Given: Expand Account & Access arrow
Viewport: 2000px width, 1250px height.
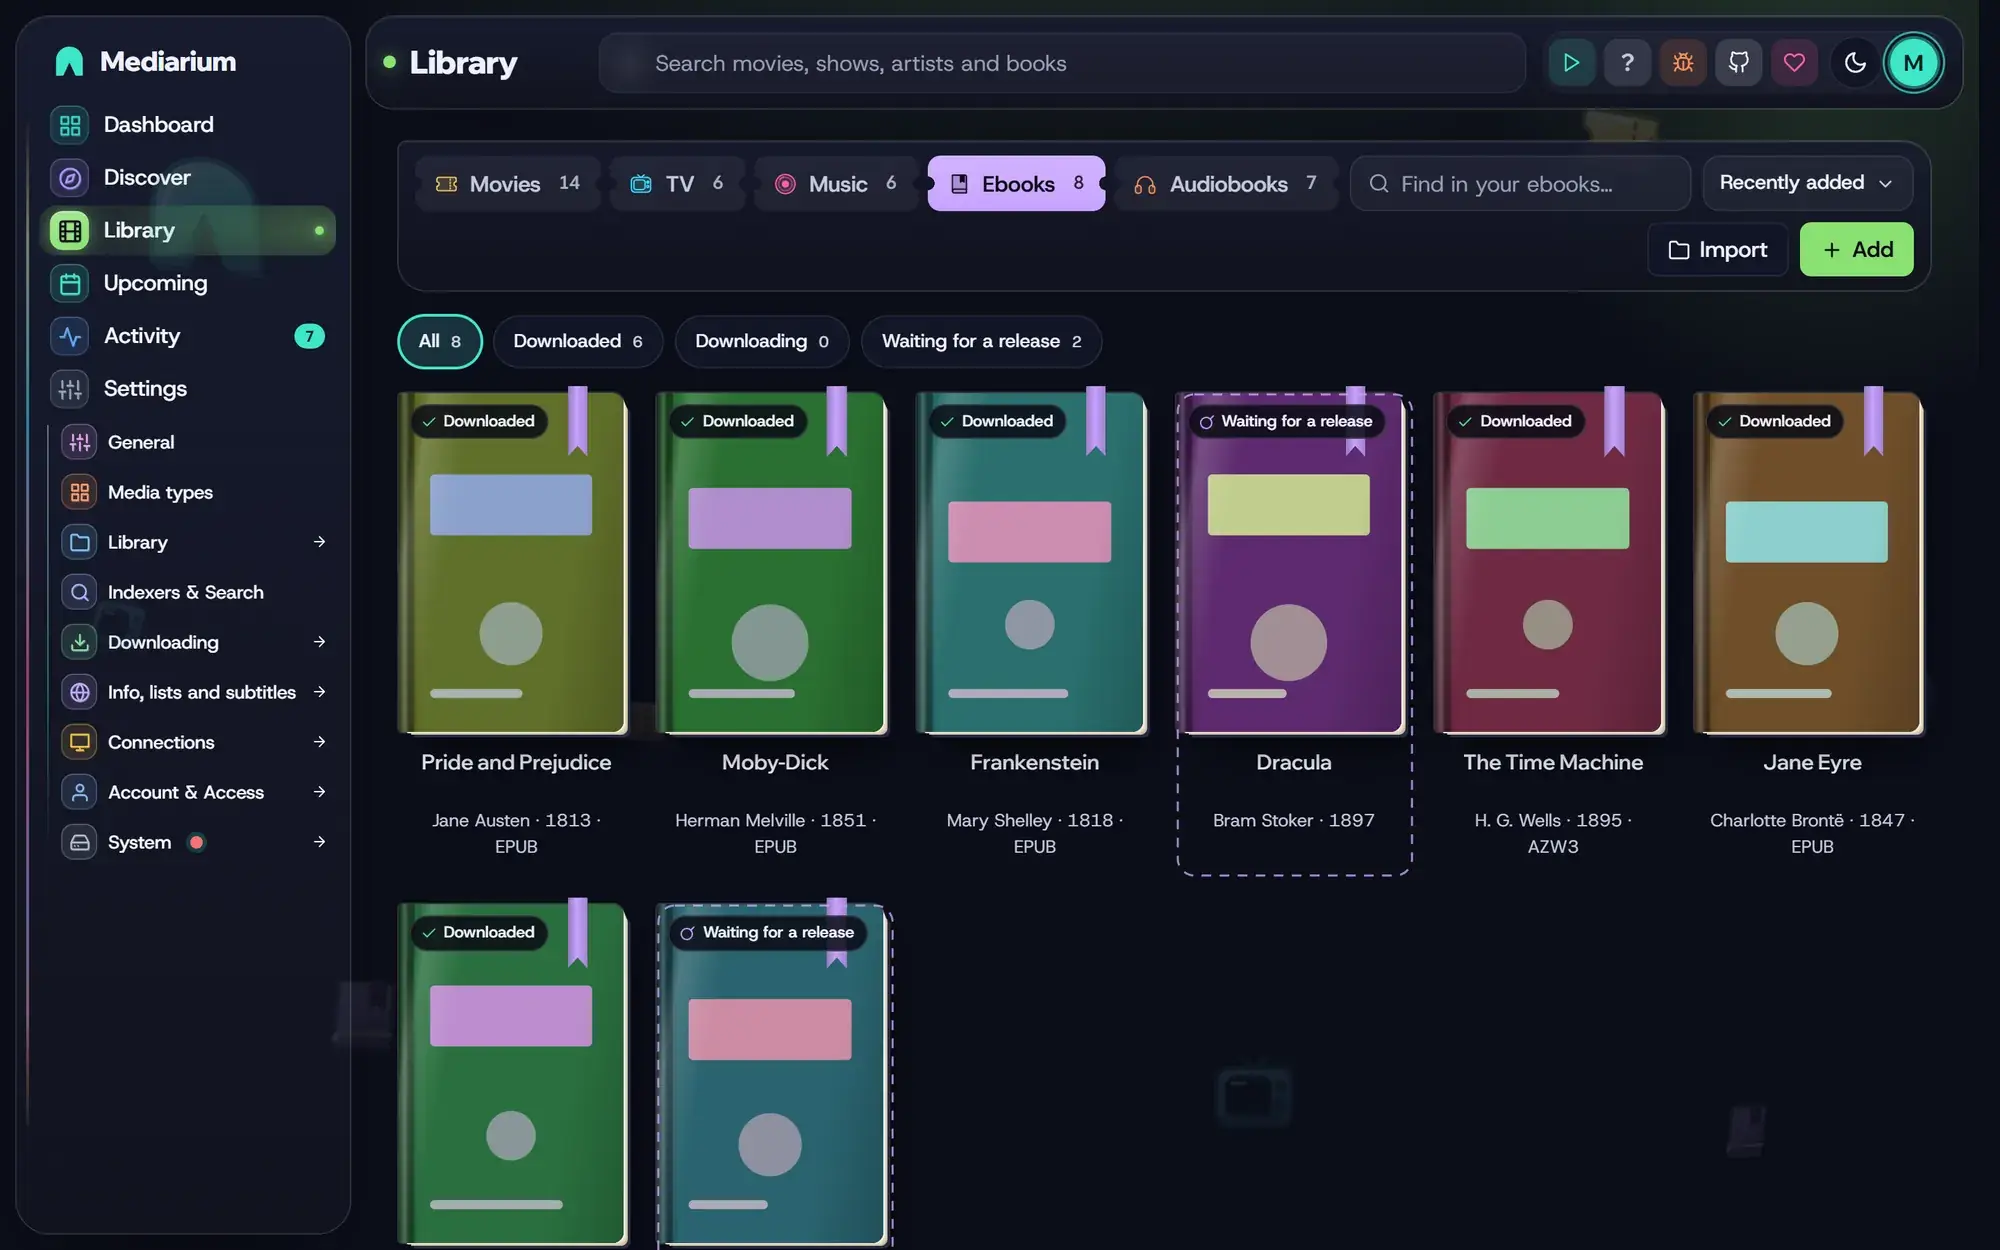Looking at the screenshot, I should [x=319, y=792].
